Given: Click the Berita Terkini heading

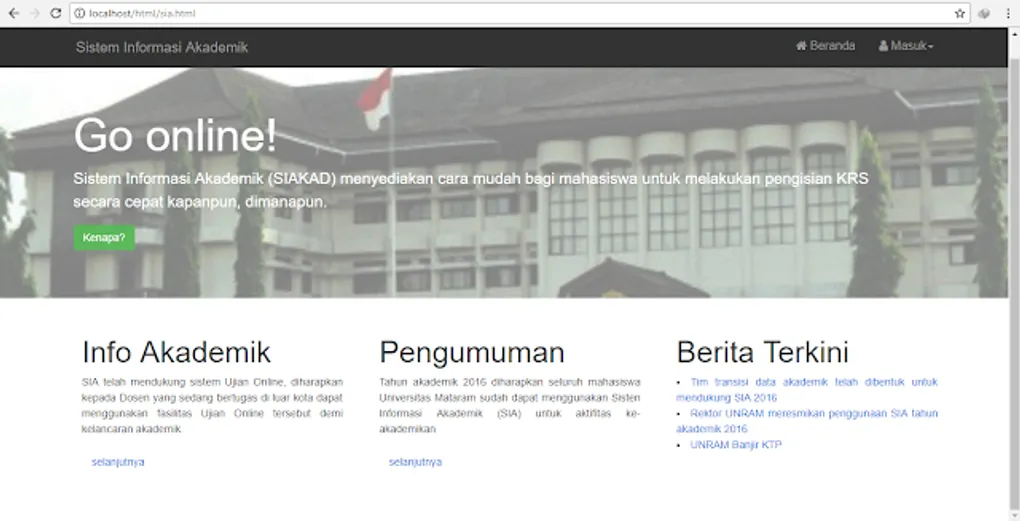Looking at the screenshot, I should coord(762,353).
